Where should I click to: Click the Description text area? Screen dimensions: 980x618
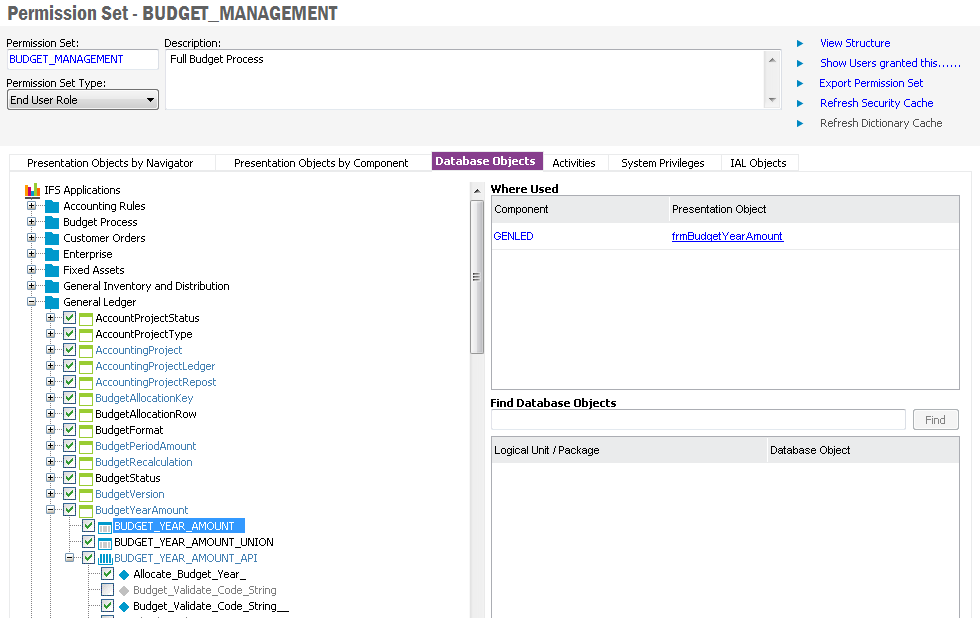coord(465,79)
